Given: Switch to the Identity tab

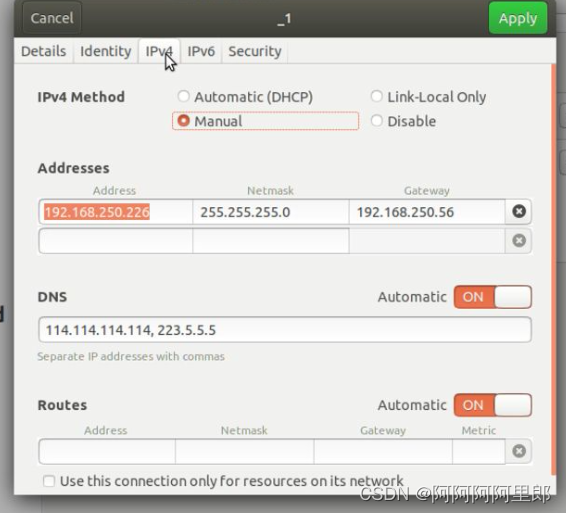Looking at the screenshot, I should click(x=105, y=51).
